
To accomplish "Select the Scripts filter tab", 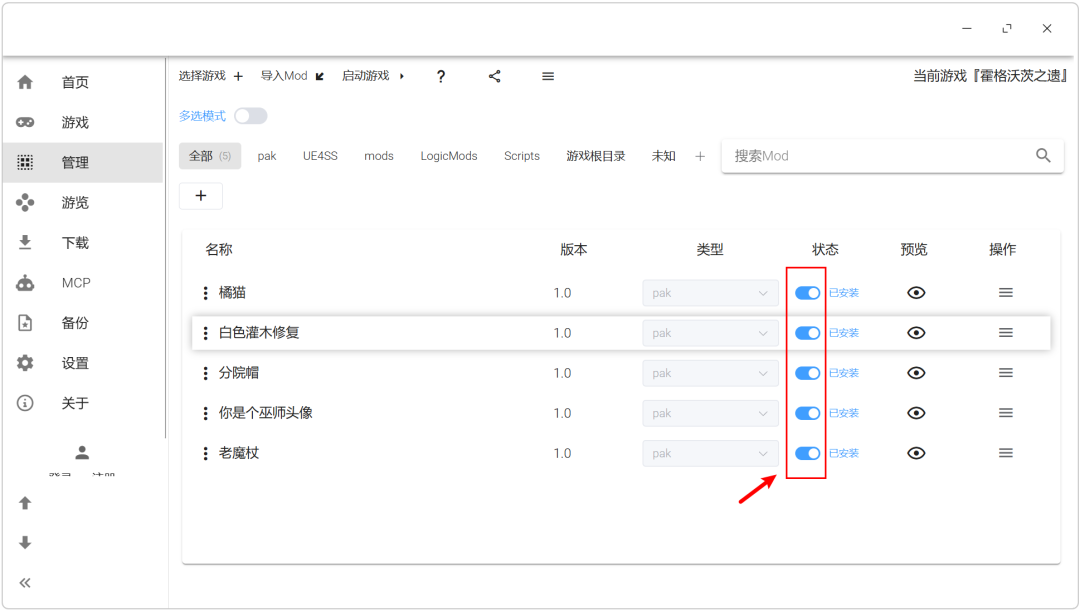I will pos(522,156).
